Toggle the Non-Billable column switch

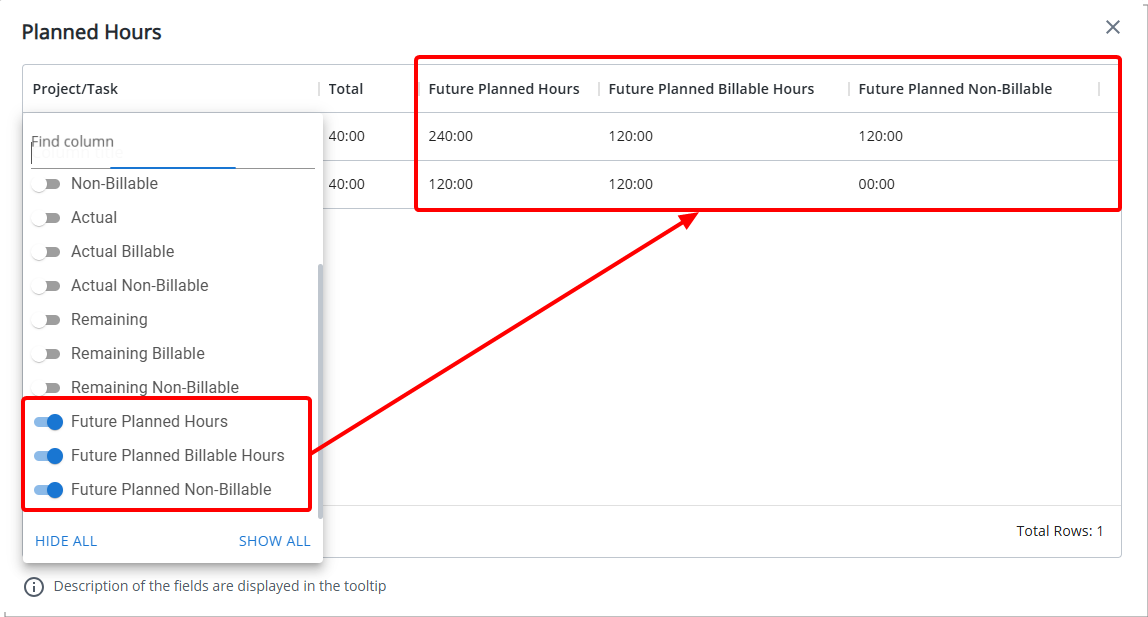[x=48, y=184]
